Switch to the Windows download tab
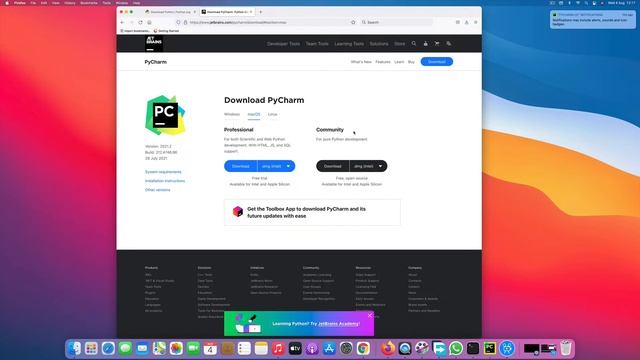This screenshot has height=360, width=640. pyautogui.click(x=232, y=114)
